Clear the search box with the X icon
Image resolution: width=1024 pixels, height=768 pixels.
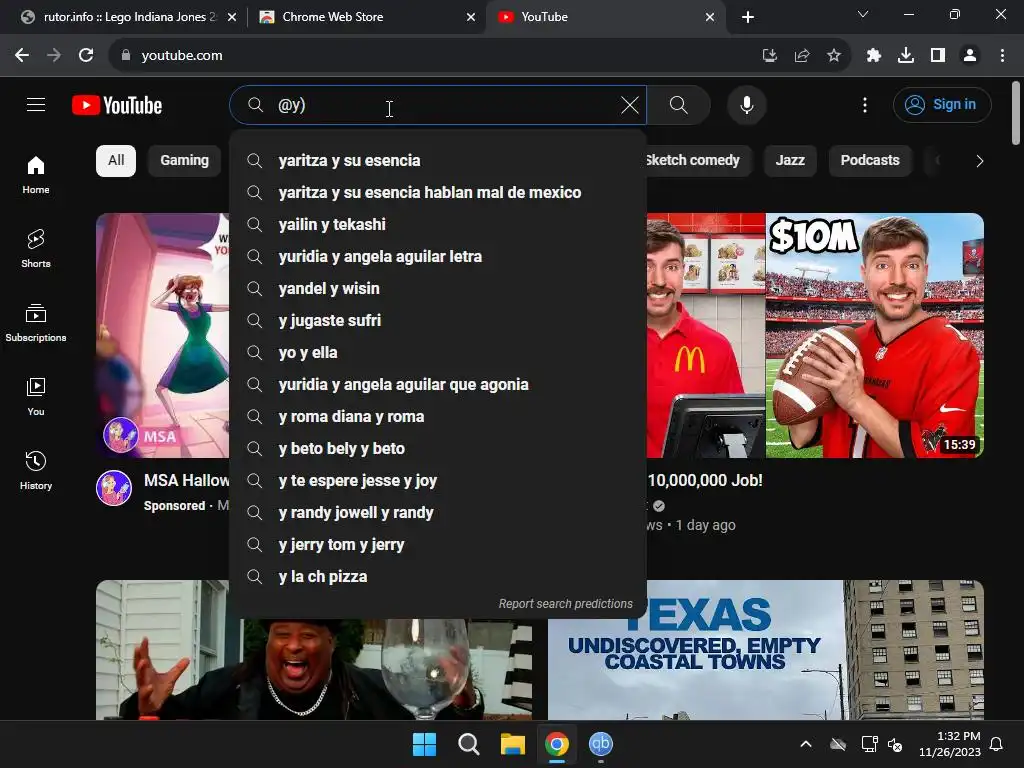tap(630, 104)
